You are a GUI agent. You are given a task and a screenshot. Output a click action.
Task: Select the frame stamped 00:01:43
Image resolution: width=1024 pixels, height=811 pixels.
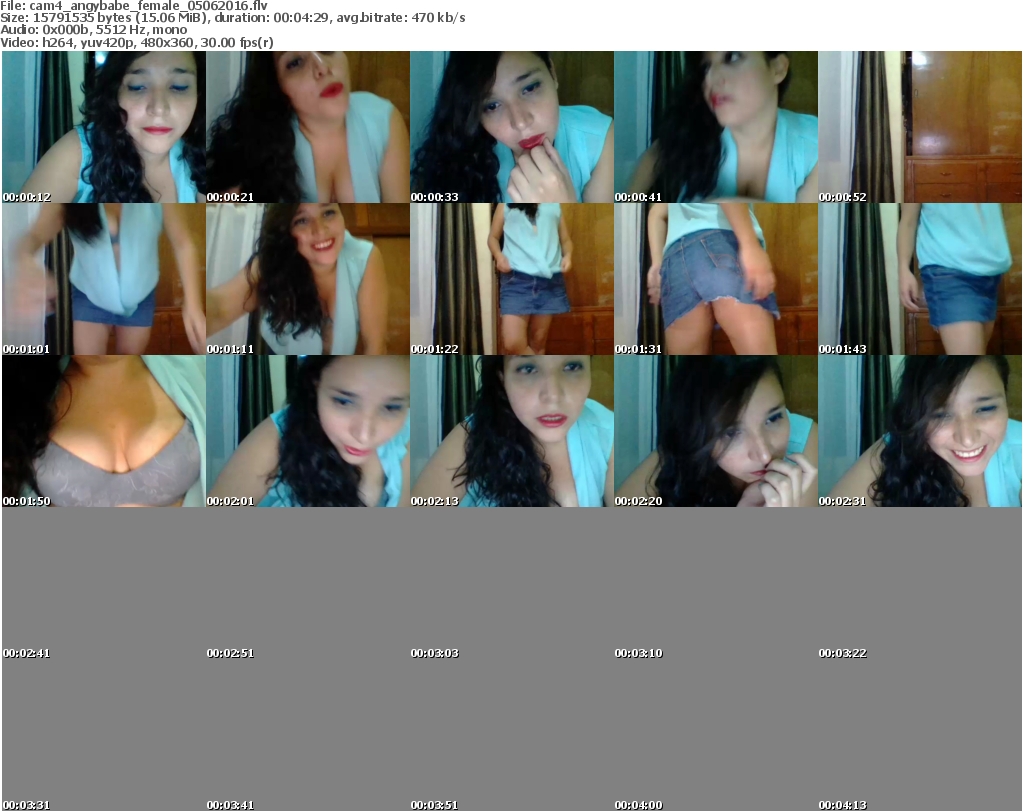[920, 279]
